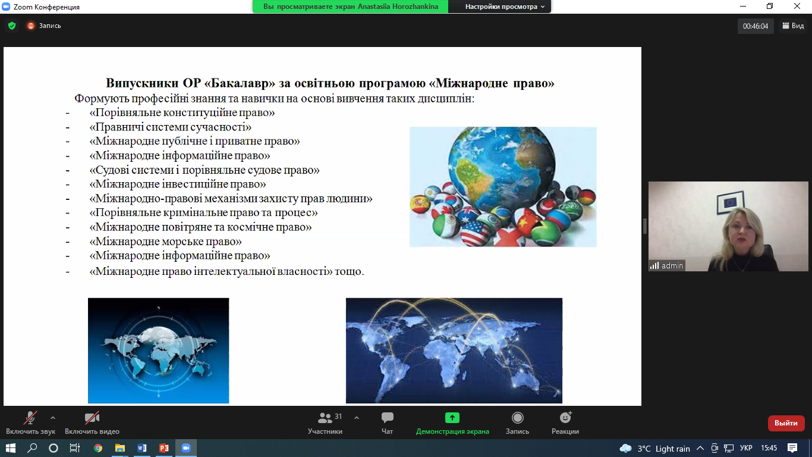Select the admin video thumbnail
The image size is (812, 457).
coord(727,226)
